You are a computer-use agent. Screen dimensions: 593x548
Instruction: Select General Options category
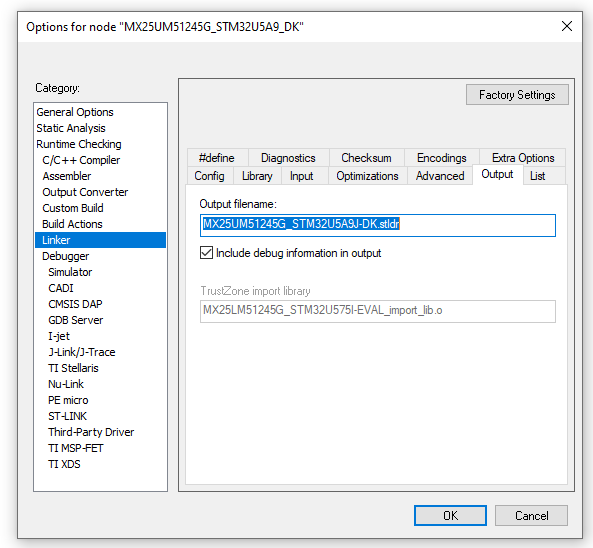click(75, 112)
